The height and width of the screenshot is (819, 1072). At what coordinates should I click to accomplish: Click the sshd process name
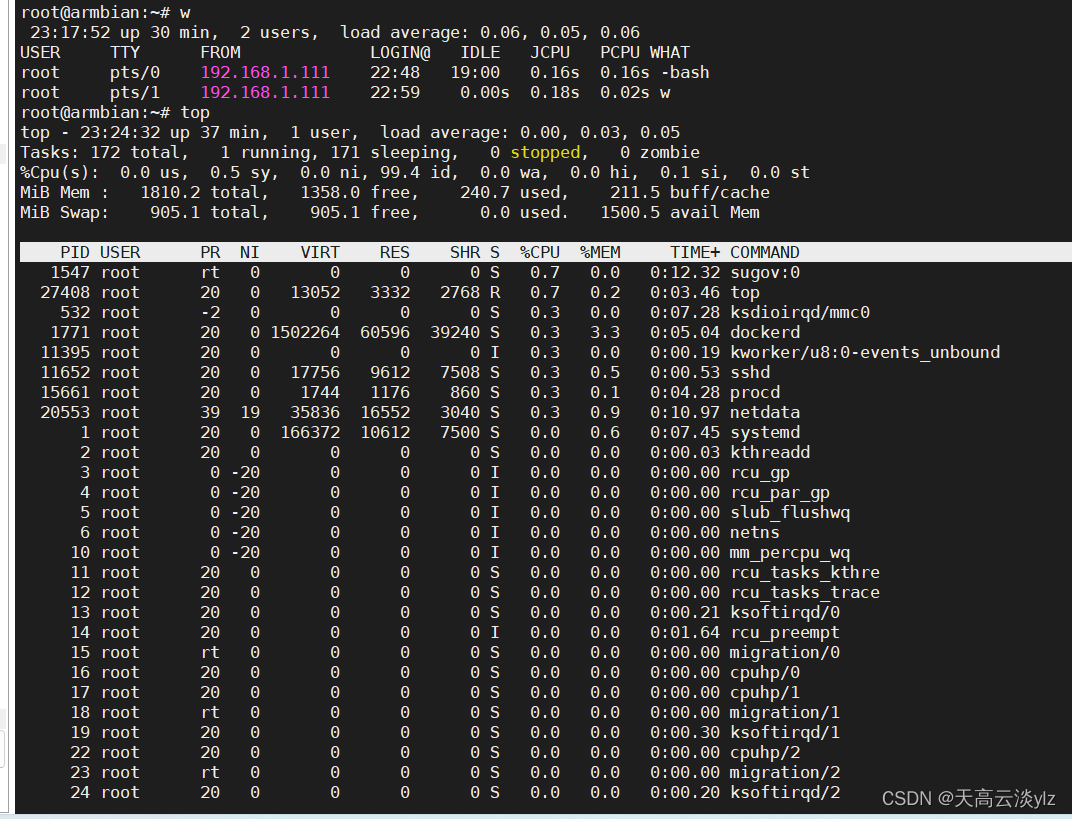[749, 372]
